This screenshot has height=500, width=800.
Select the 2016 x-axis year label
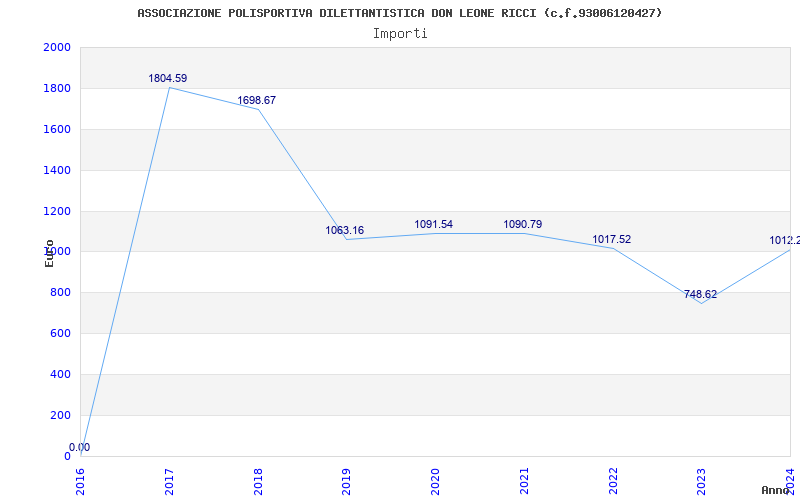click(x=81, y=481)
